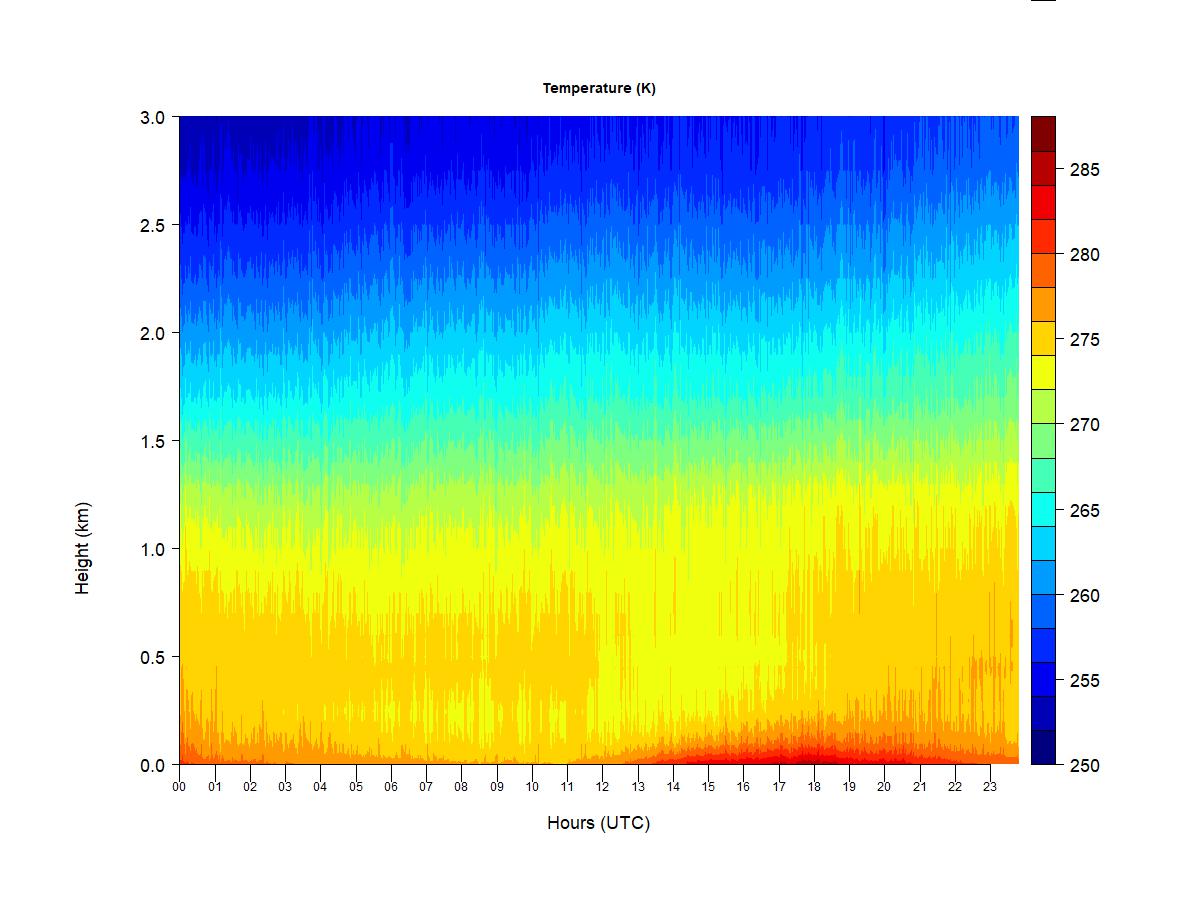This screenshot has width=1200, height=900.
Task: Click height tick label "3.0"
Action: (153, 117)
